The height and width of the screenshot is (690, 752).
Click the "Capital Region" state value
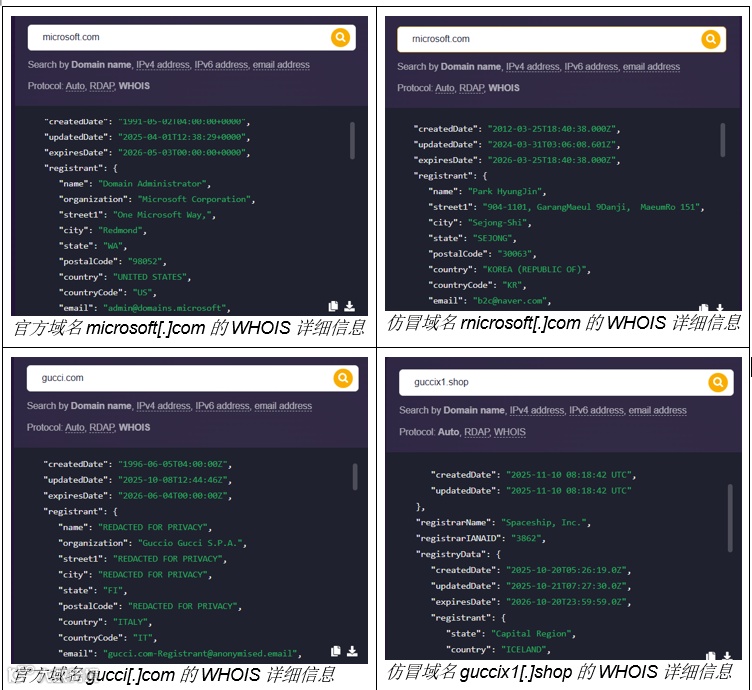(531, 633)
